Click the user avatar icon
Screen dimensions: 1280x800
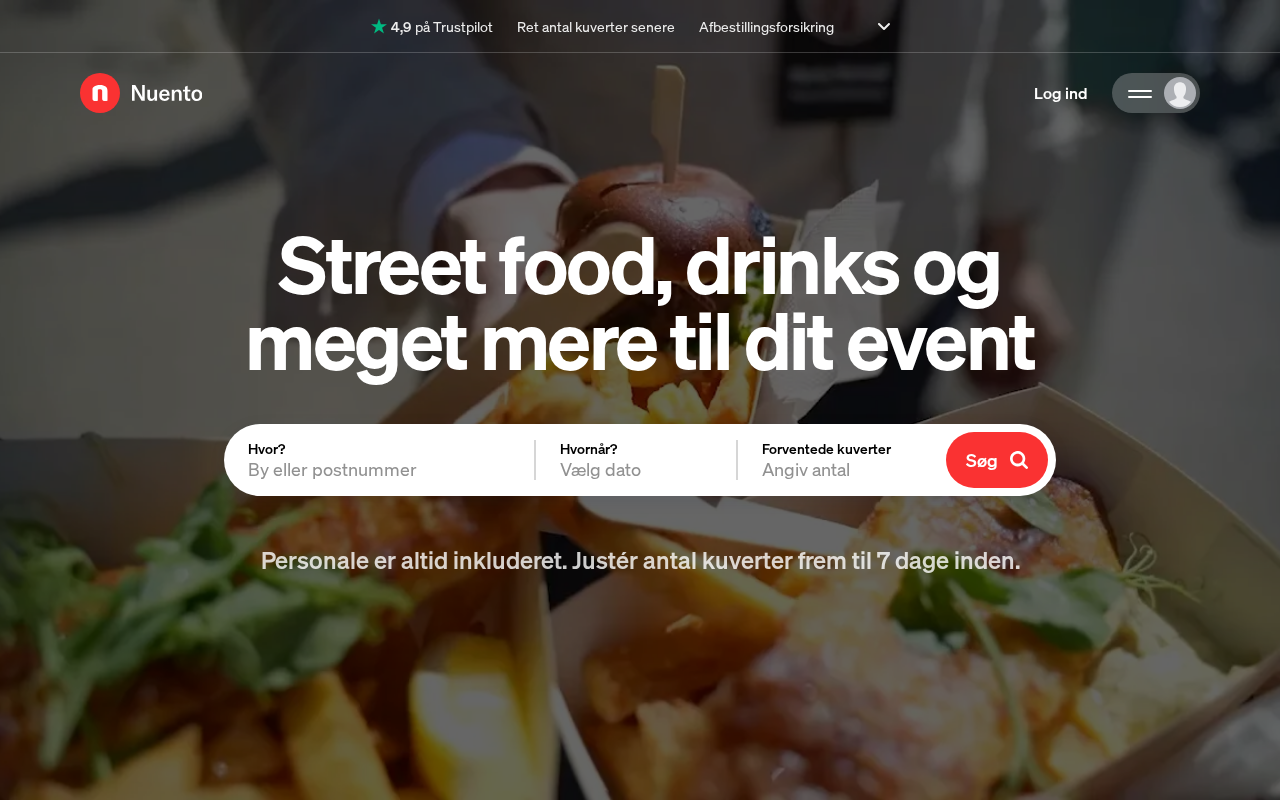[1180, 93]
